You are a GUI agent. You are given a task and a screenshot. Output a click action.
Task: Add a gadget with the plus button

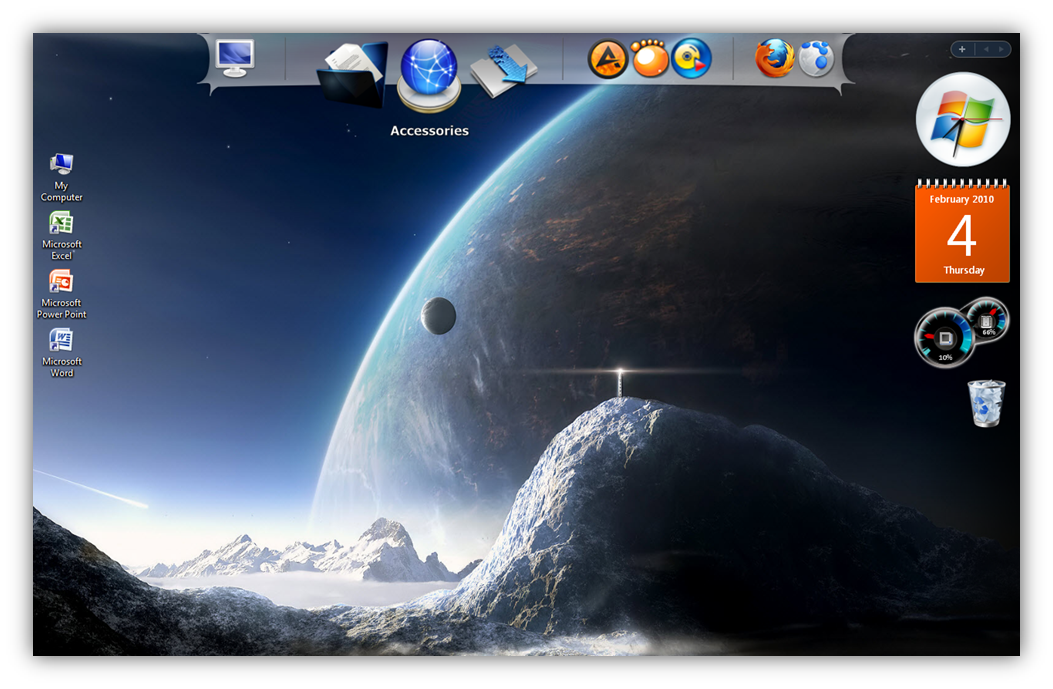click(x=962, y=49)
